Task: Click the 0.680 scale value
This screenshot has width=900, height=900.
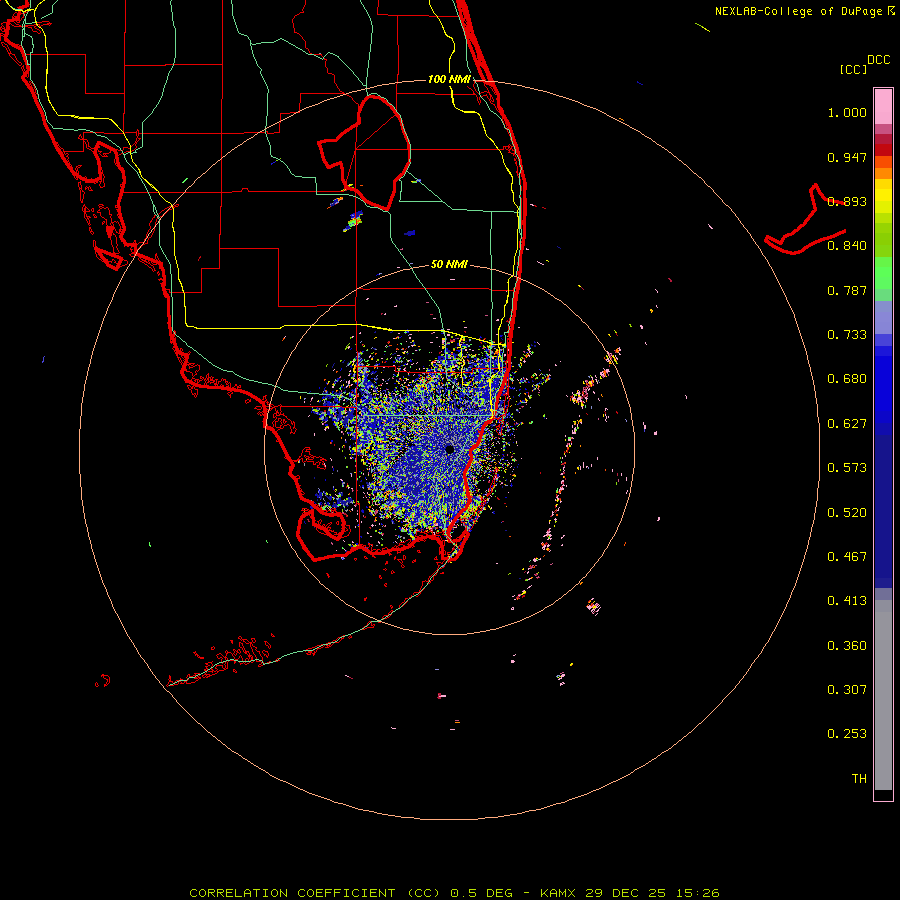Action: [847, 379]
